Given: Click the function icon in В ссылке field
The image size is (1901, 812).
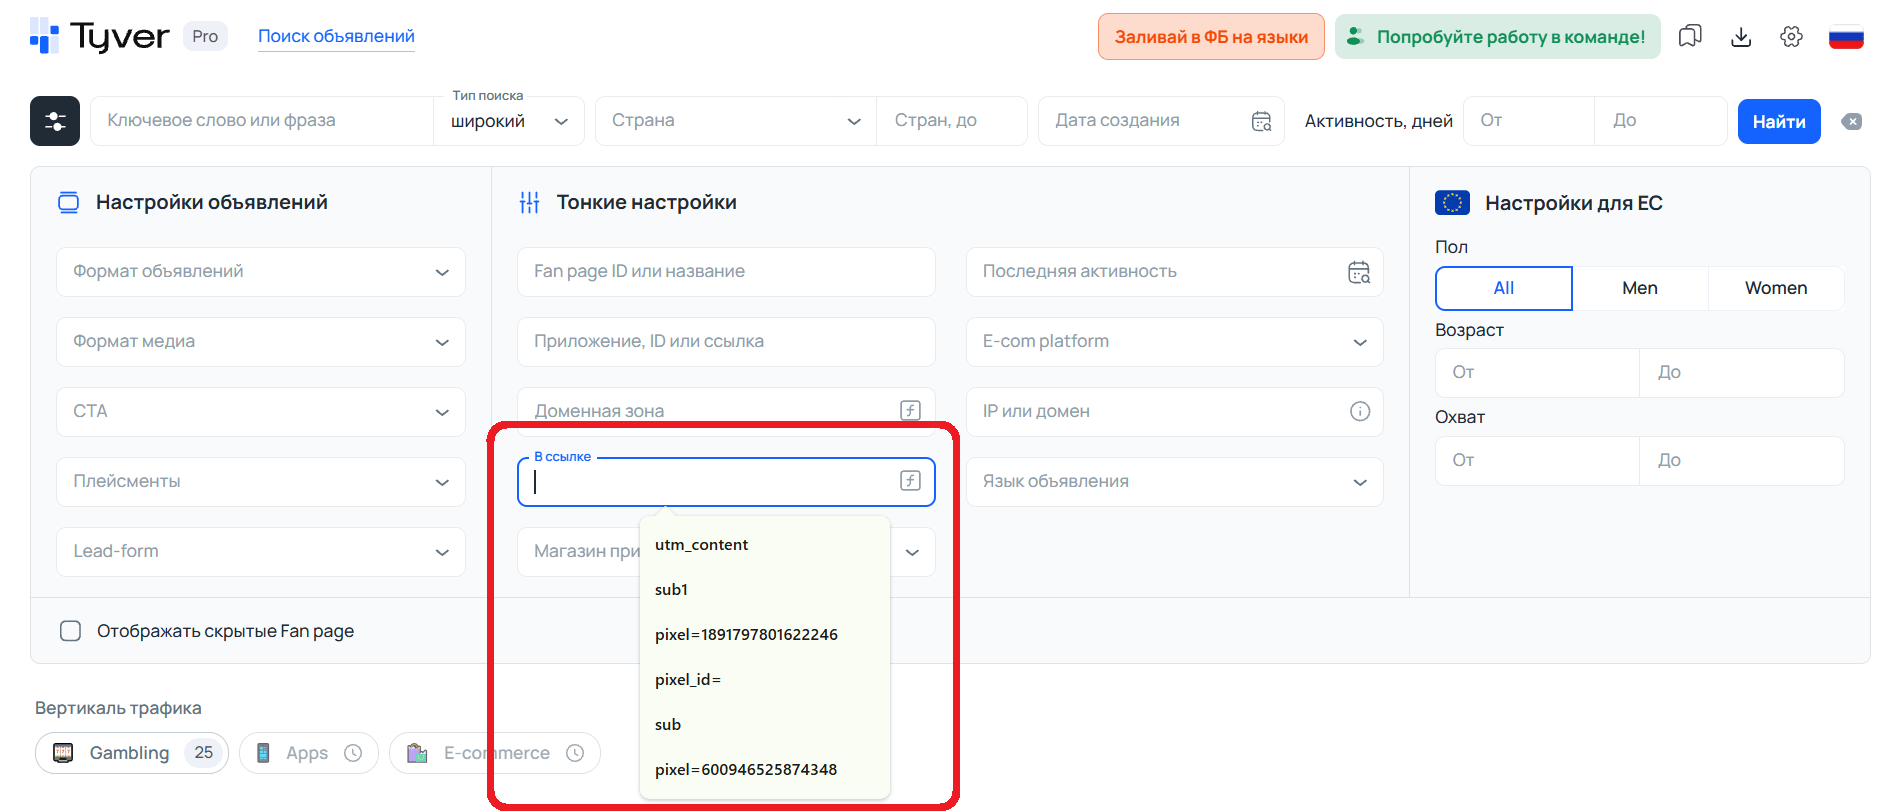Looking at the screenshot, I should (x=910, y=481).
